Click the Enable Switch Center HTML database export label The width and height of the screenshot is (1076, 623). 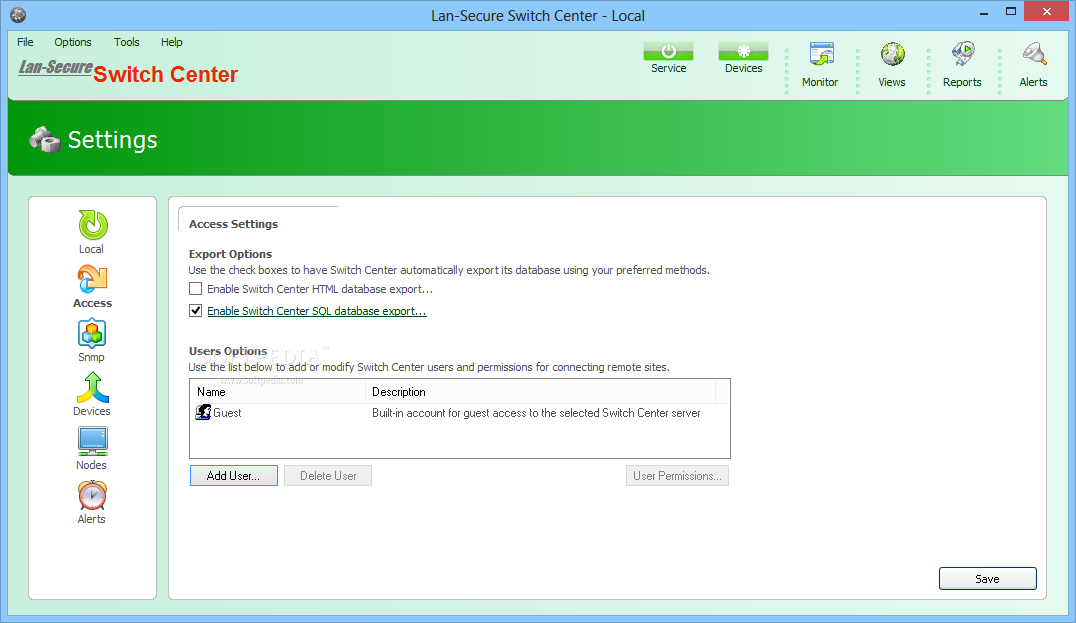[320, 289]
